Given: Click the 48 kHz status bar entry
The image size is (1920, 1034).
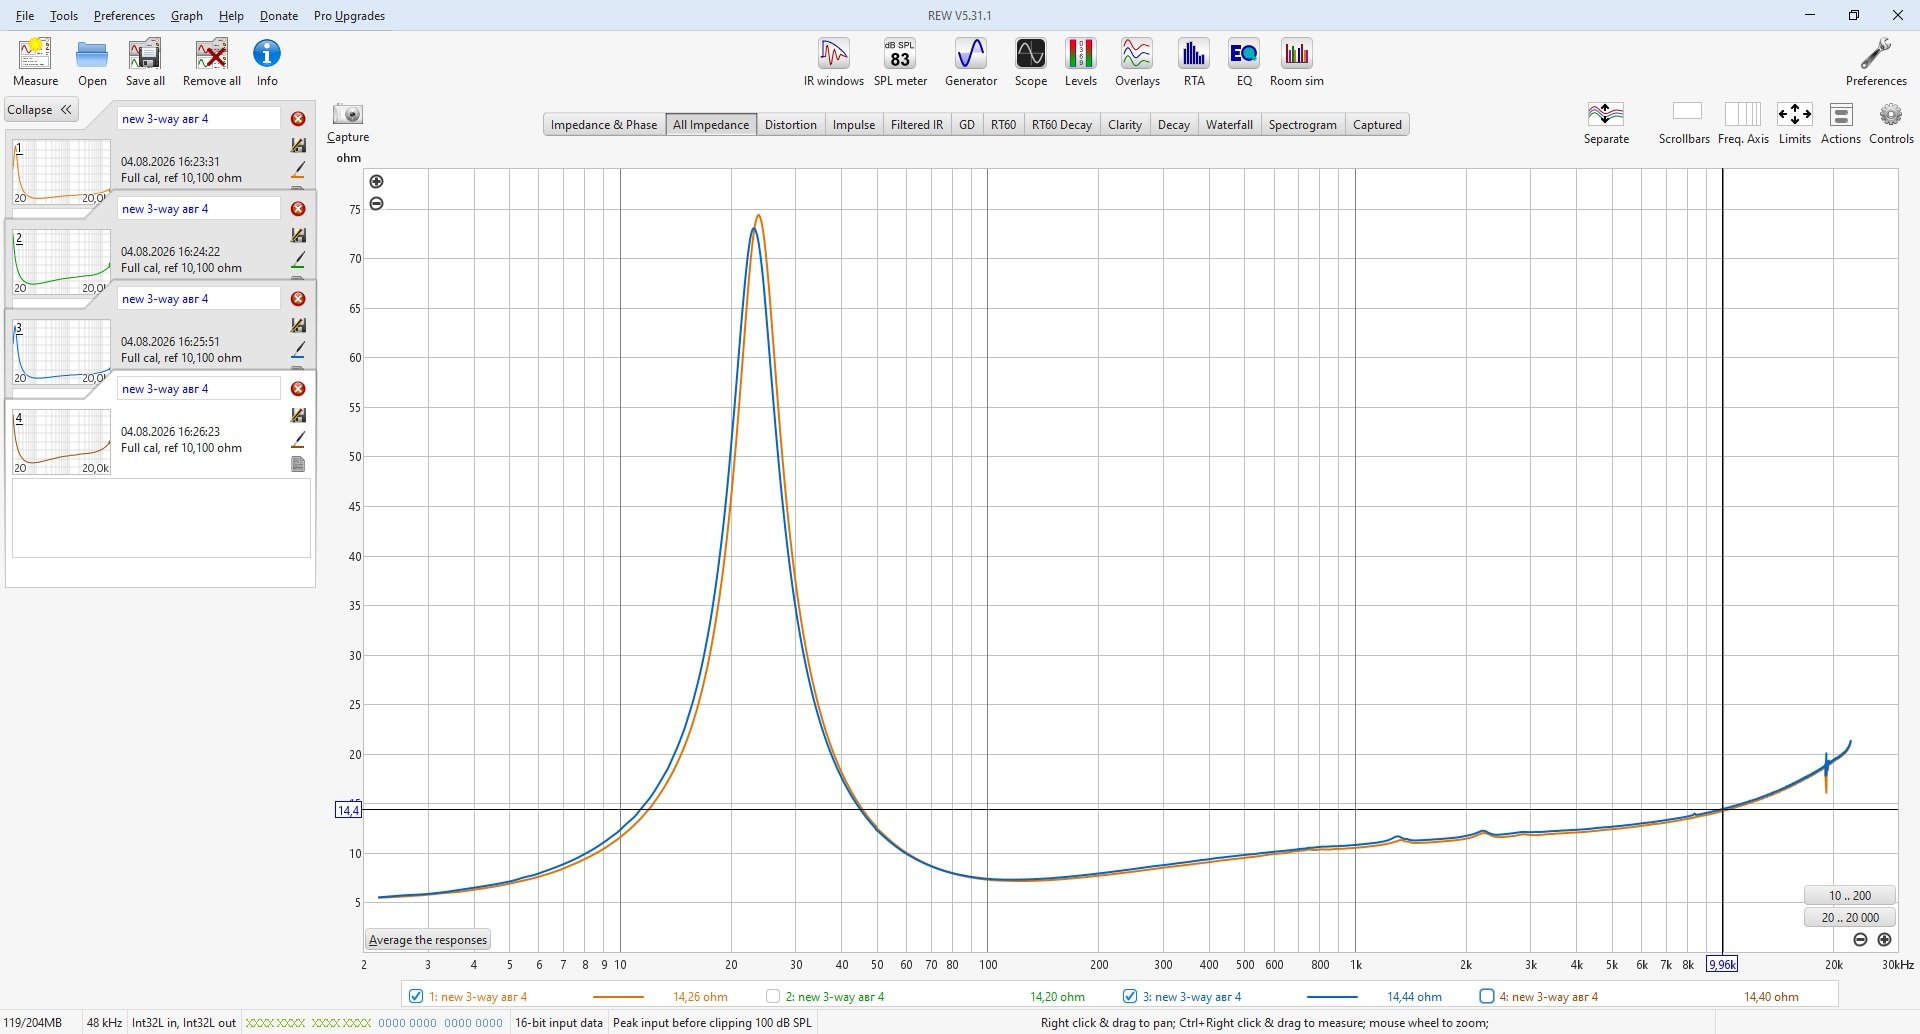Looking at the screenshot, I should [x=104, y=1023].
